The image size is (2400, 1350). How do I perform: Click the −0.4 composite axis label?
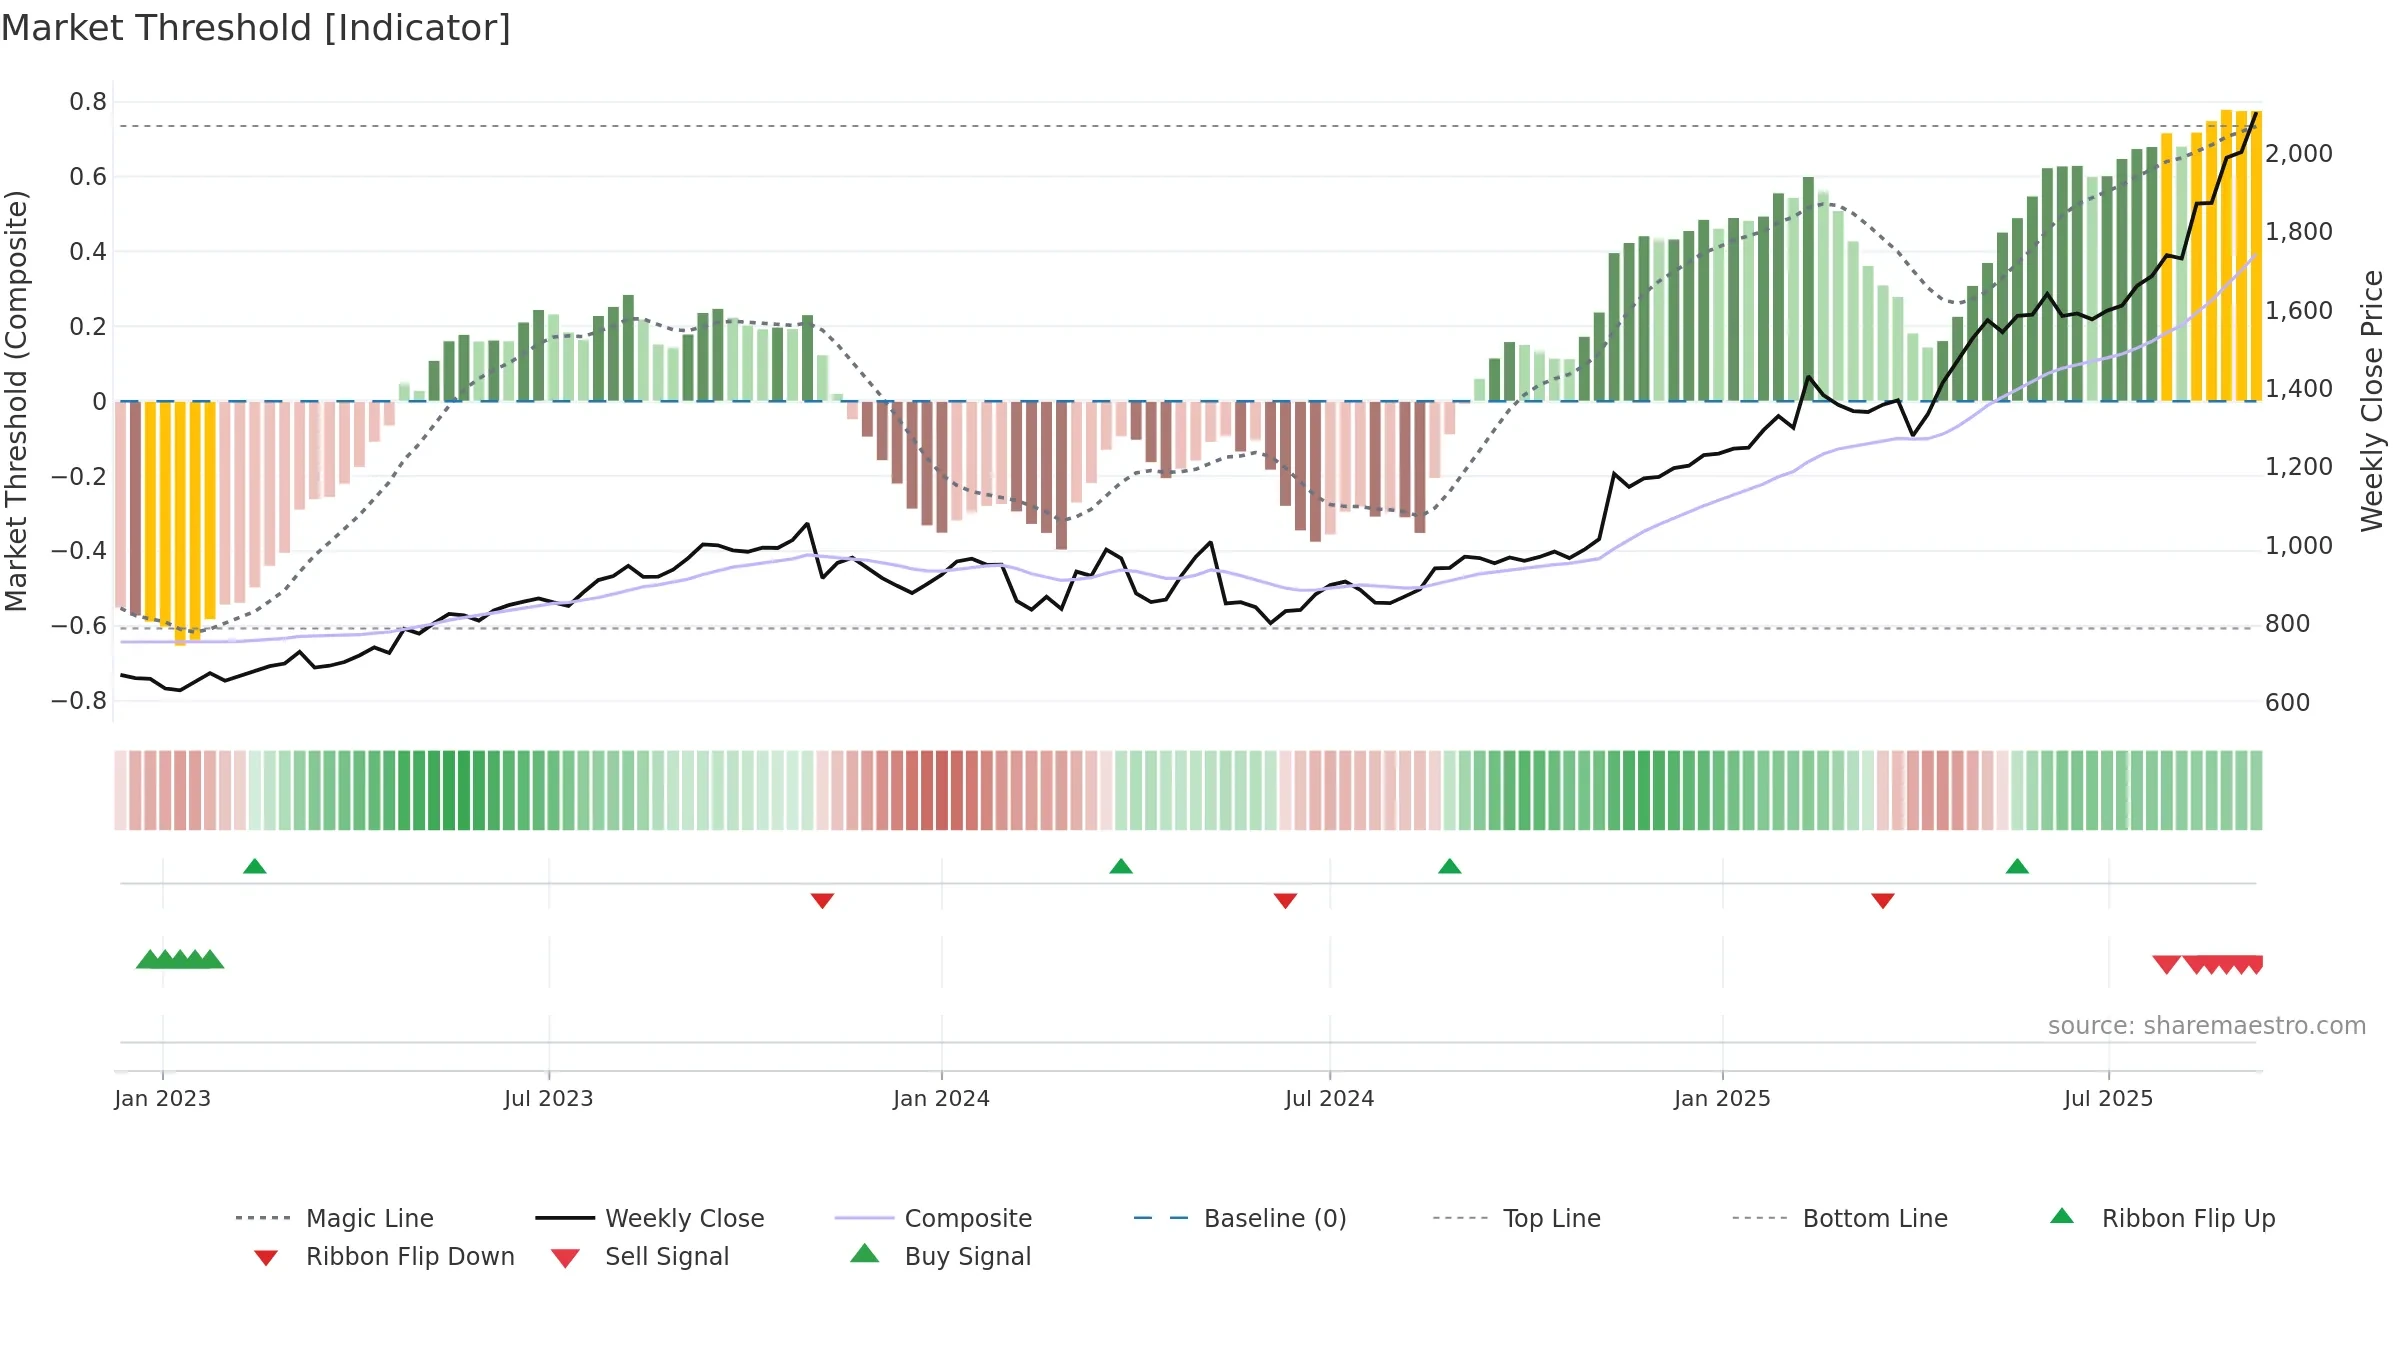(x=79, y=551)
